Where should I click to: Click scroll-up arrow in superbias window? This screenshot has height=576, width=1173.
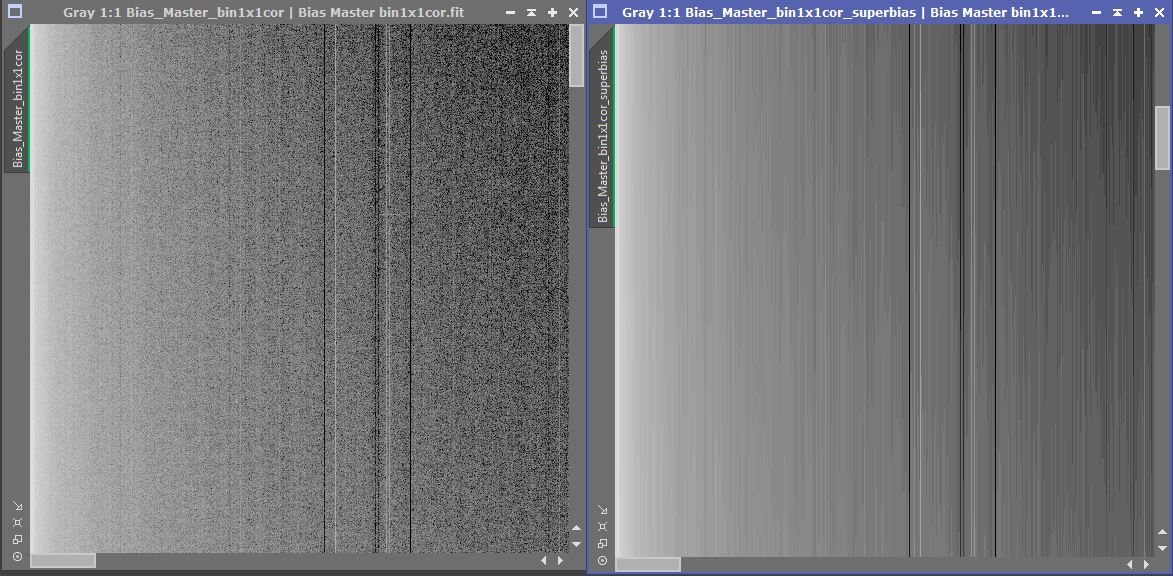point(1163,532)
